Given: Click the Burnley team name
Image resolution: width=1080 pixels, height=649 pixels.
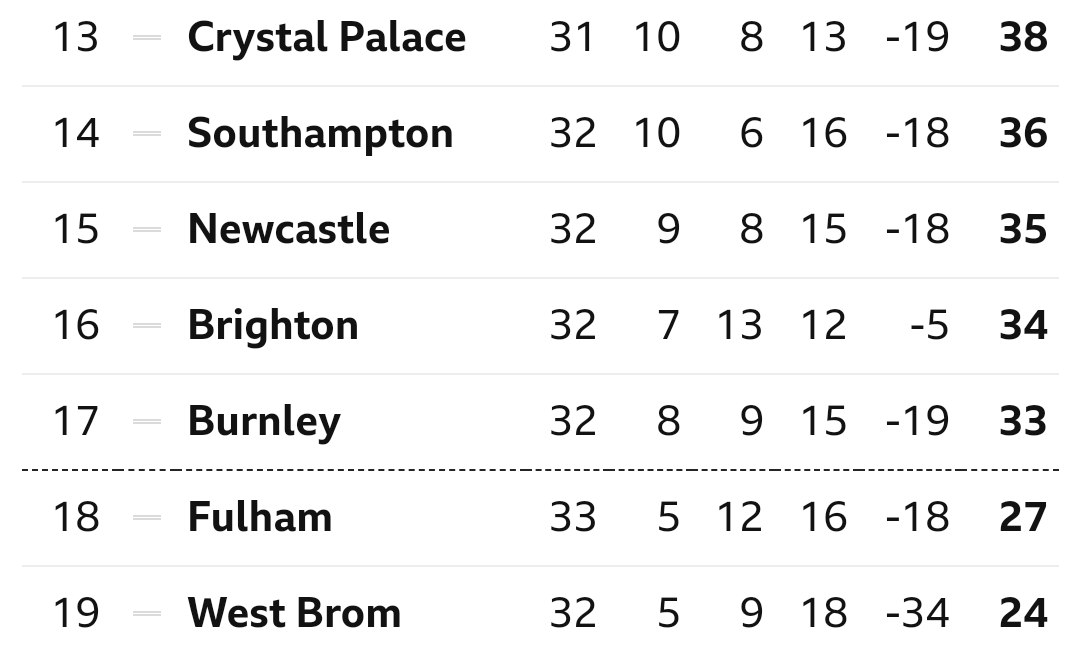Looking at the screenshot, I should (x=264, y=422).
